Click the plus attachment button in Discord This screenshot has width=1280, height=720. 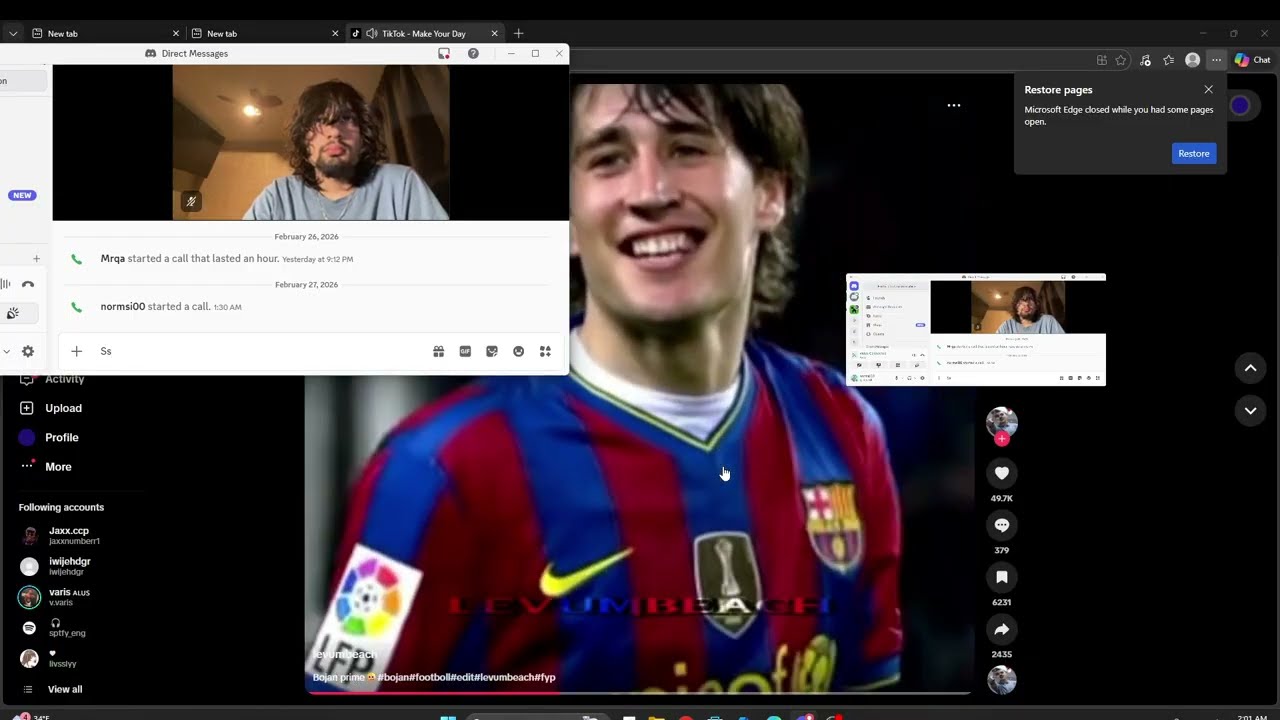(76, 351)
